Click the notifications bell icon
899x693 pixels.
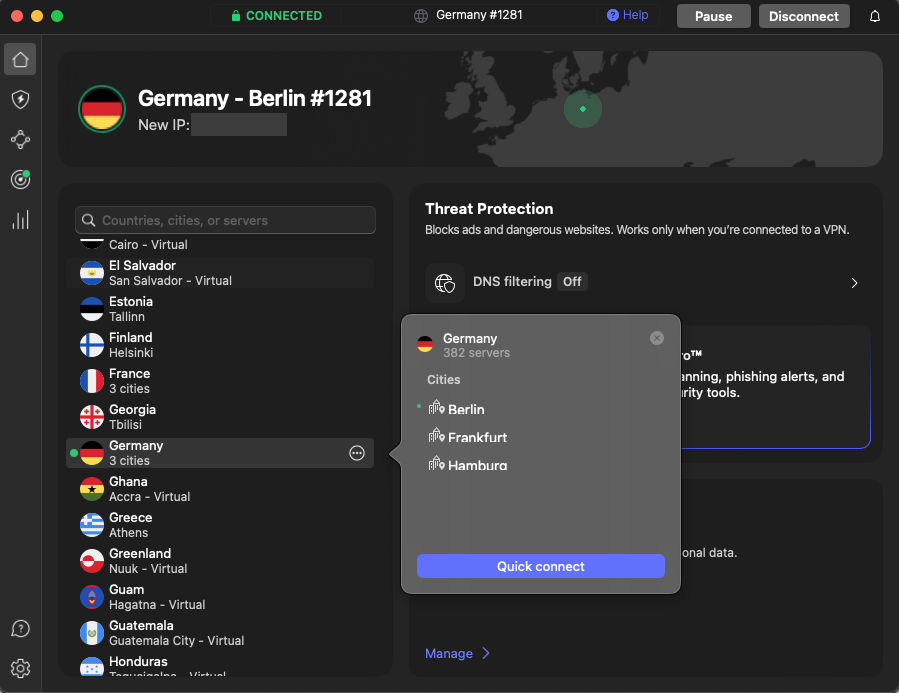click(x=874, y=16)
